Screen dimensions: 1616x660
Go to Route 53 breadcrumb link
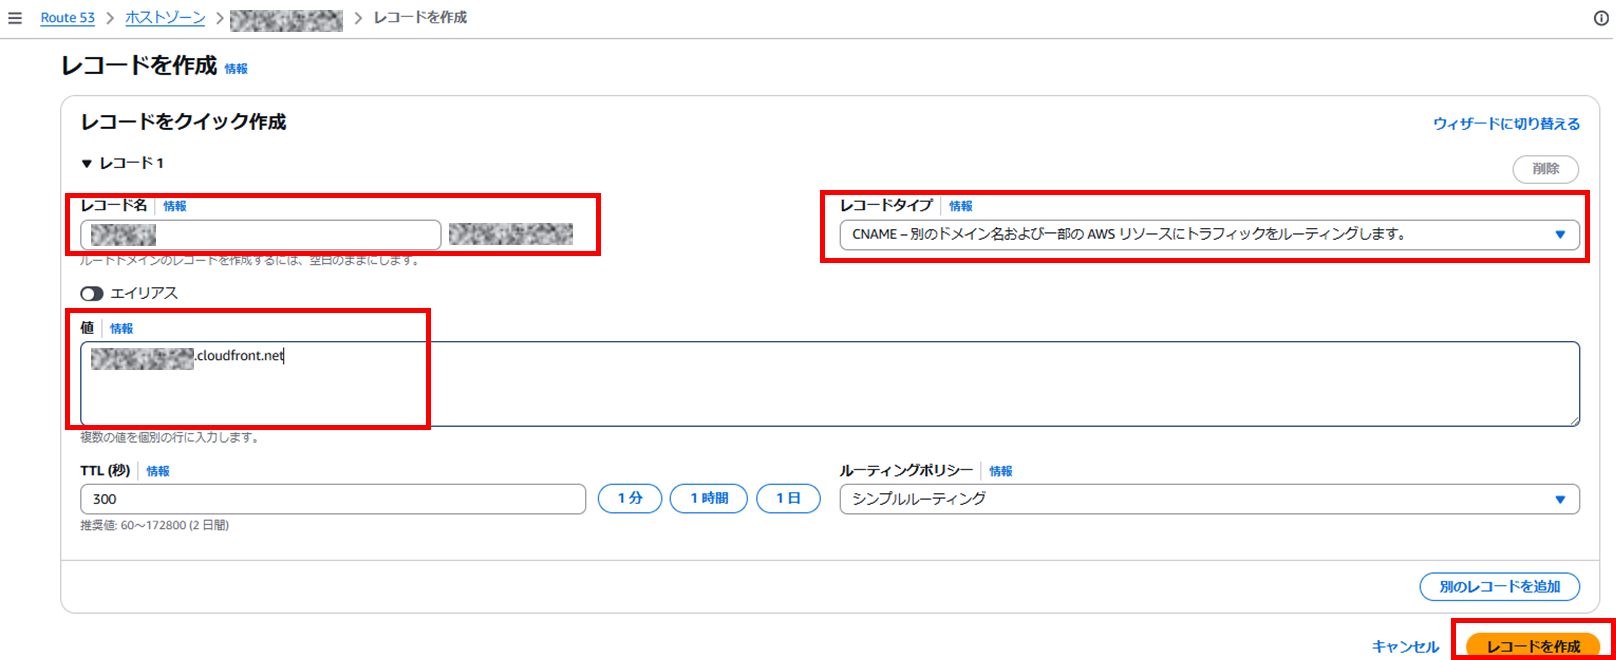click(68, 18)
